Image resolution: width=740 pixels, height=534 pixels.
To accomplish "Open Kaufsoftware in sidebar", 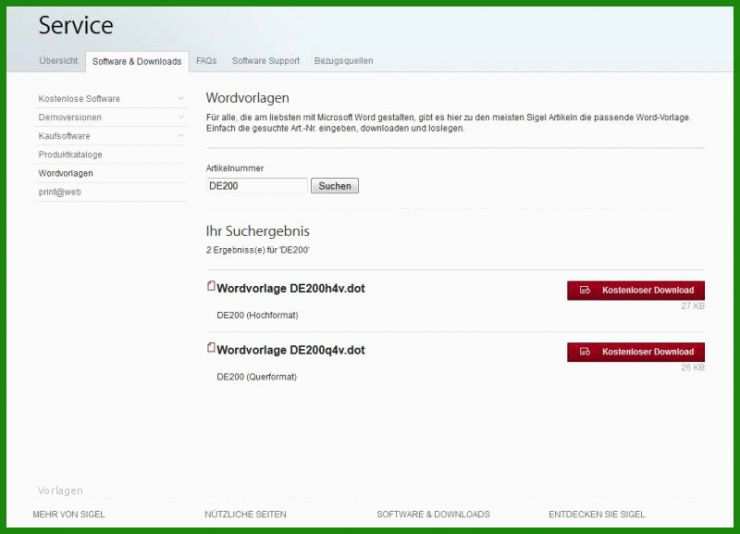I will 64,136.
